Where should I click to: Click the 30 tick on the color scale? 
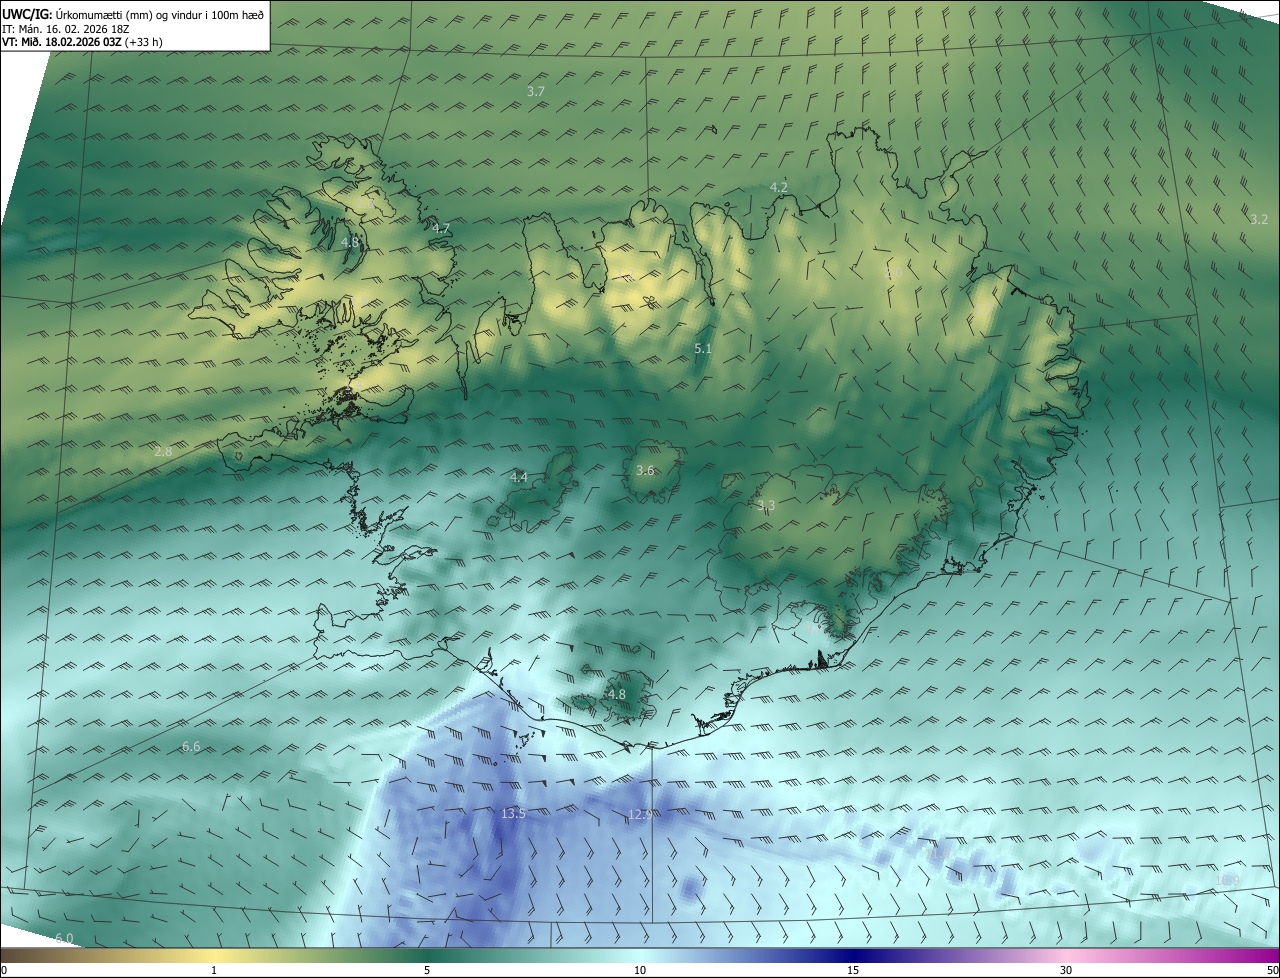point(1066,970)
